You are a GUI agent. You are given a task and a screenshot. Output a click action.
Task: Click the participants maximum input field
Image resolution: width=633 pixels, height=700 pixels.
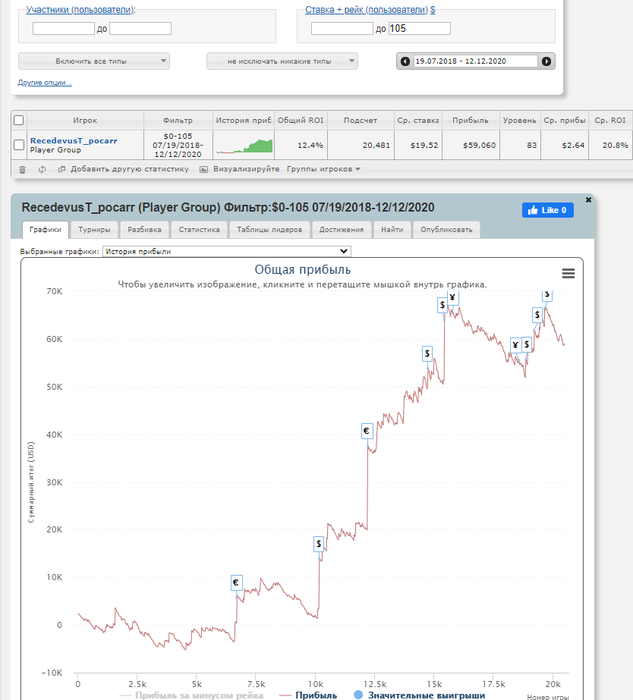point(140,29)
